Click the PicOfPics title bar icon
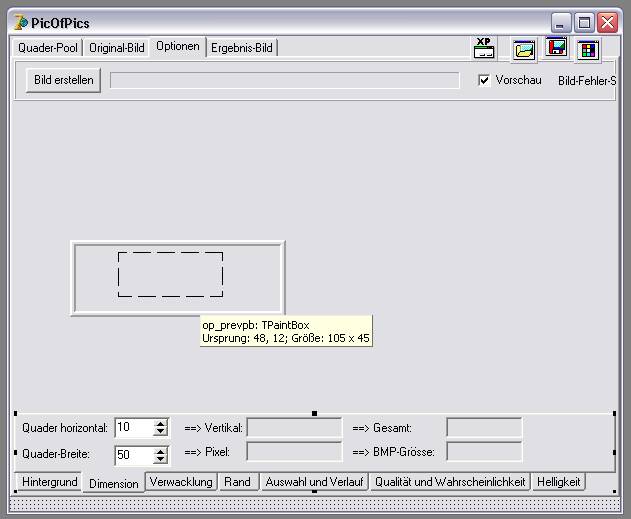The width and height of the screenshot is (631, 519). coord(21,23)
